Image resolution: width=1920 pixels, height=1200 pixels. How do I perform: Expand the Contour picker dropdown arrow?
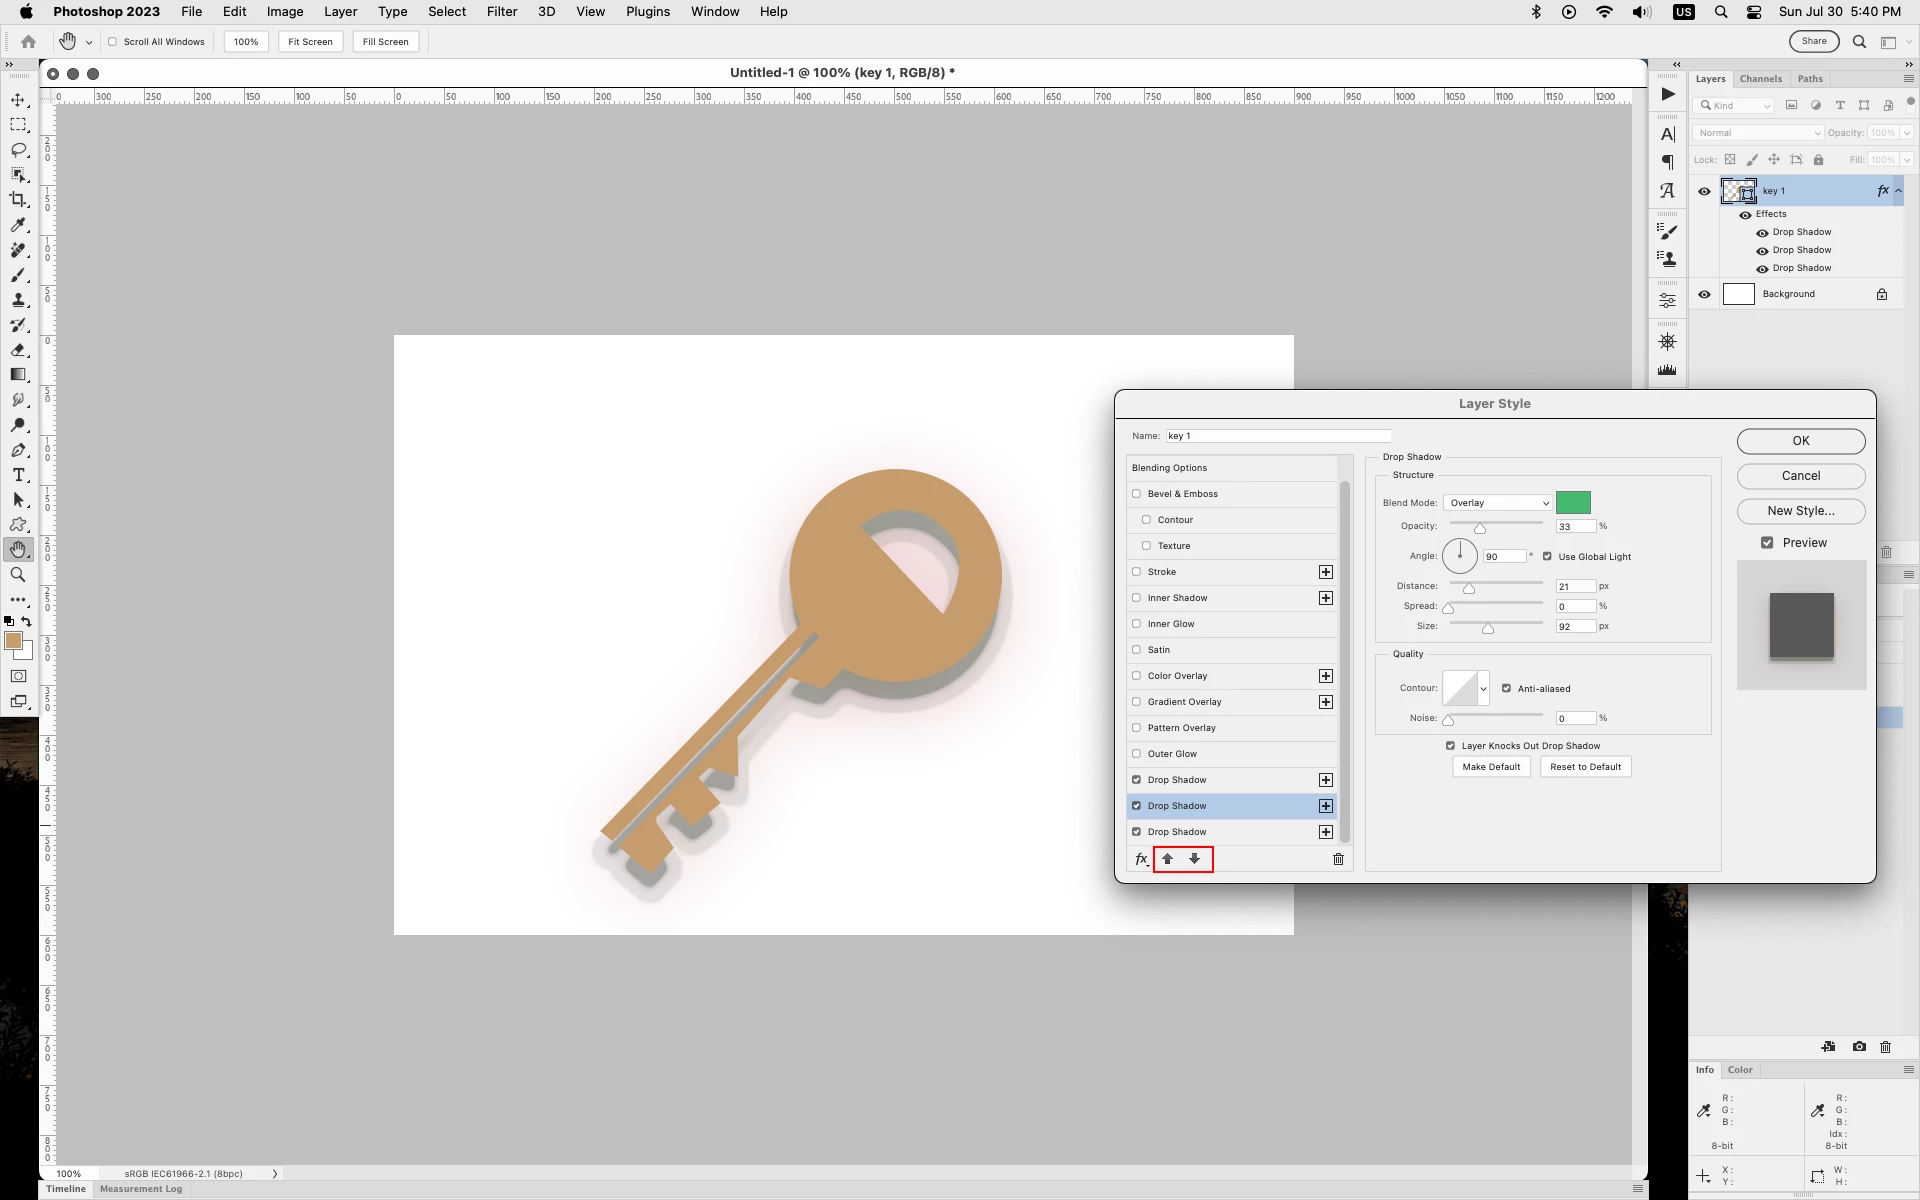(1483, 689)
